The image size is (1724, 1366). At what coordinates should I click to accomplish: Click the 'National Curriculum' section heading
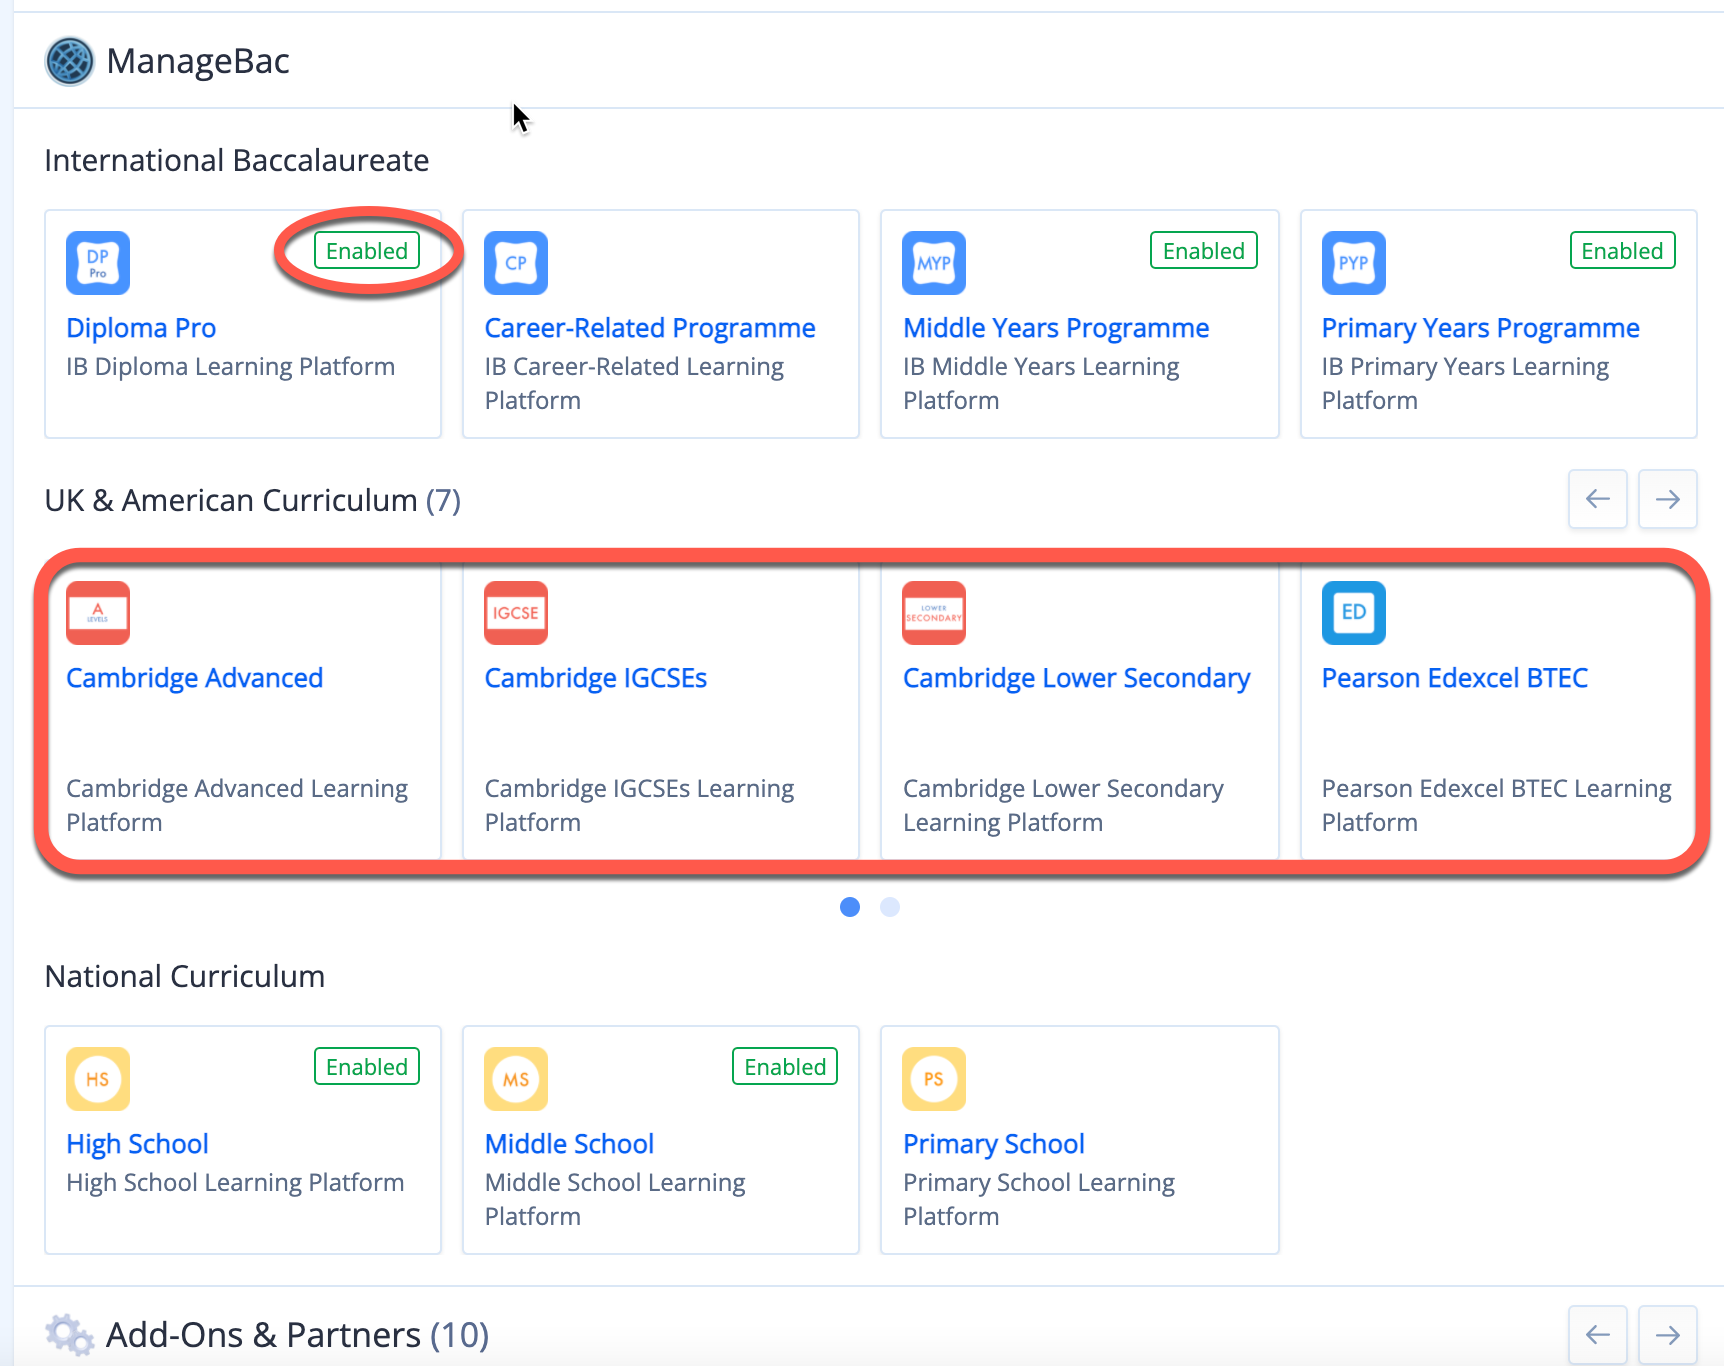[x=185, y=977]
